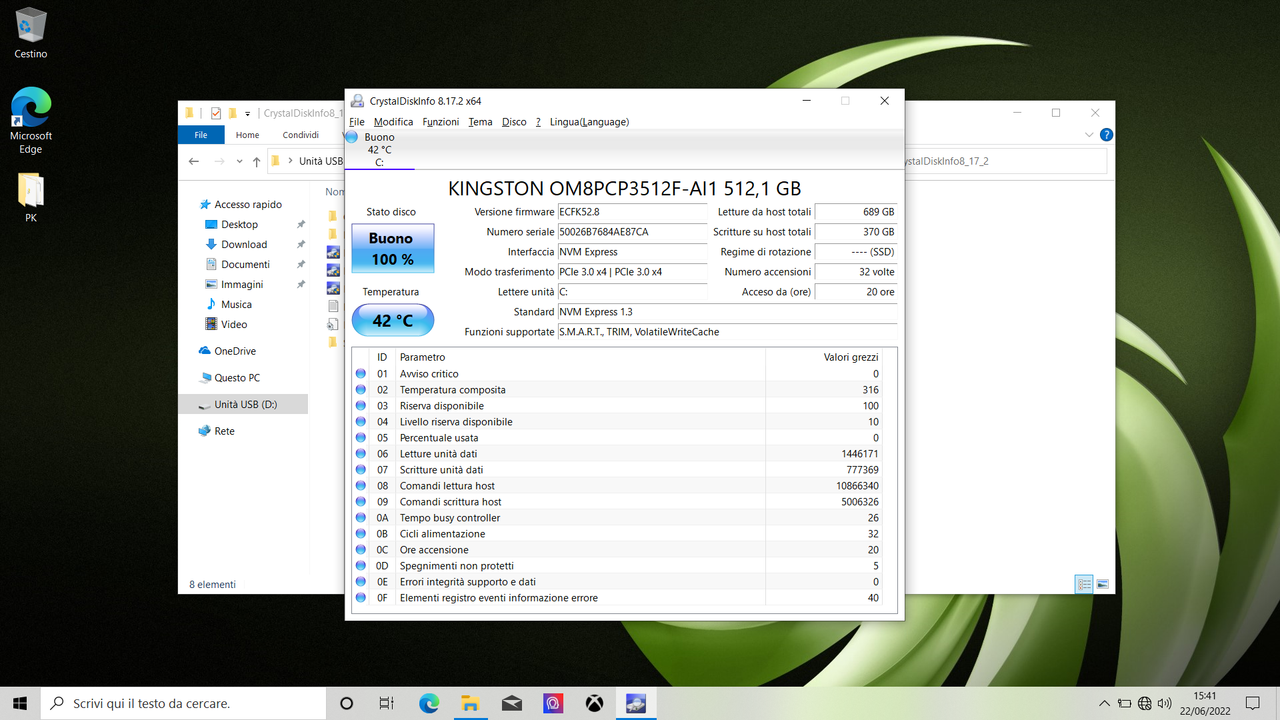Image resolution: width=1280 pixels, height=720 pixels.
Task: Click the blue dot next to Temperatura composita
Action: click(x=361, y=390)
